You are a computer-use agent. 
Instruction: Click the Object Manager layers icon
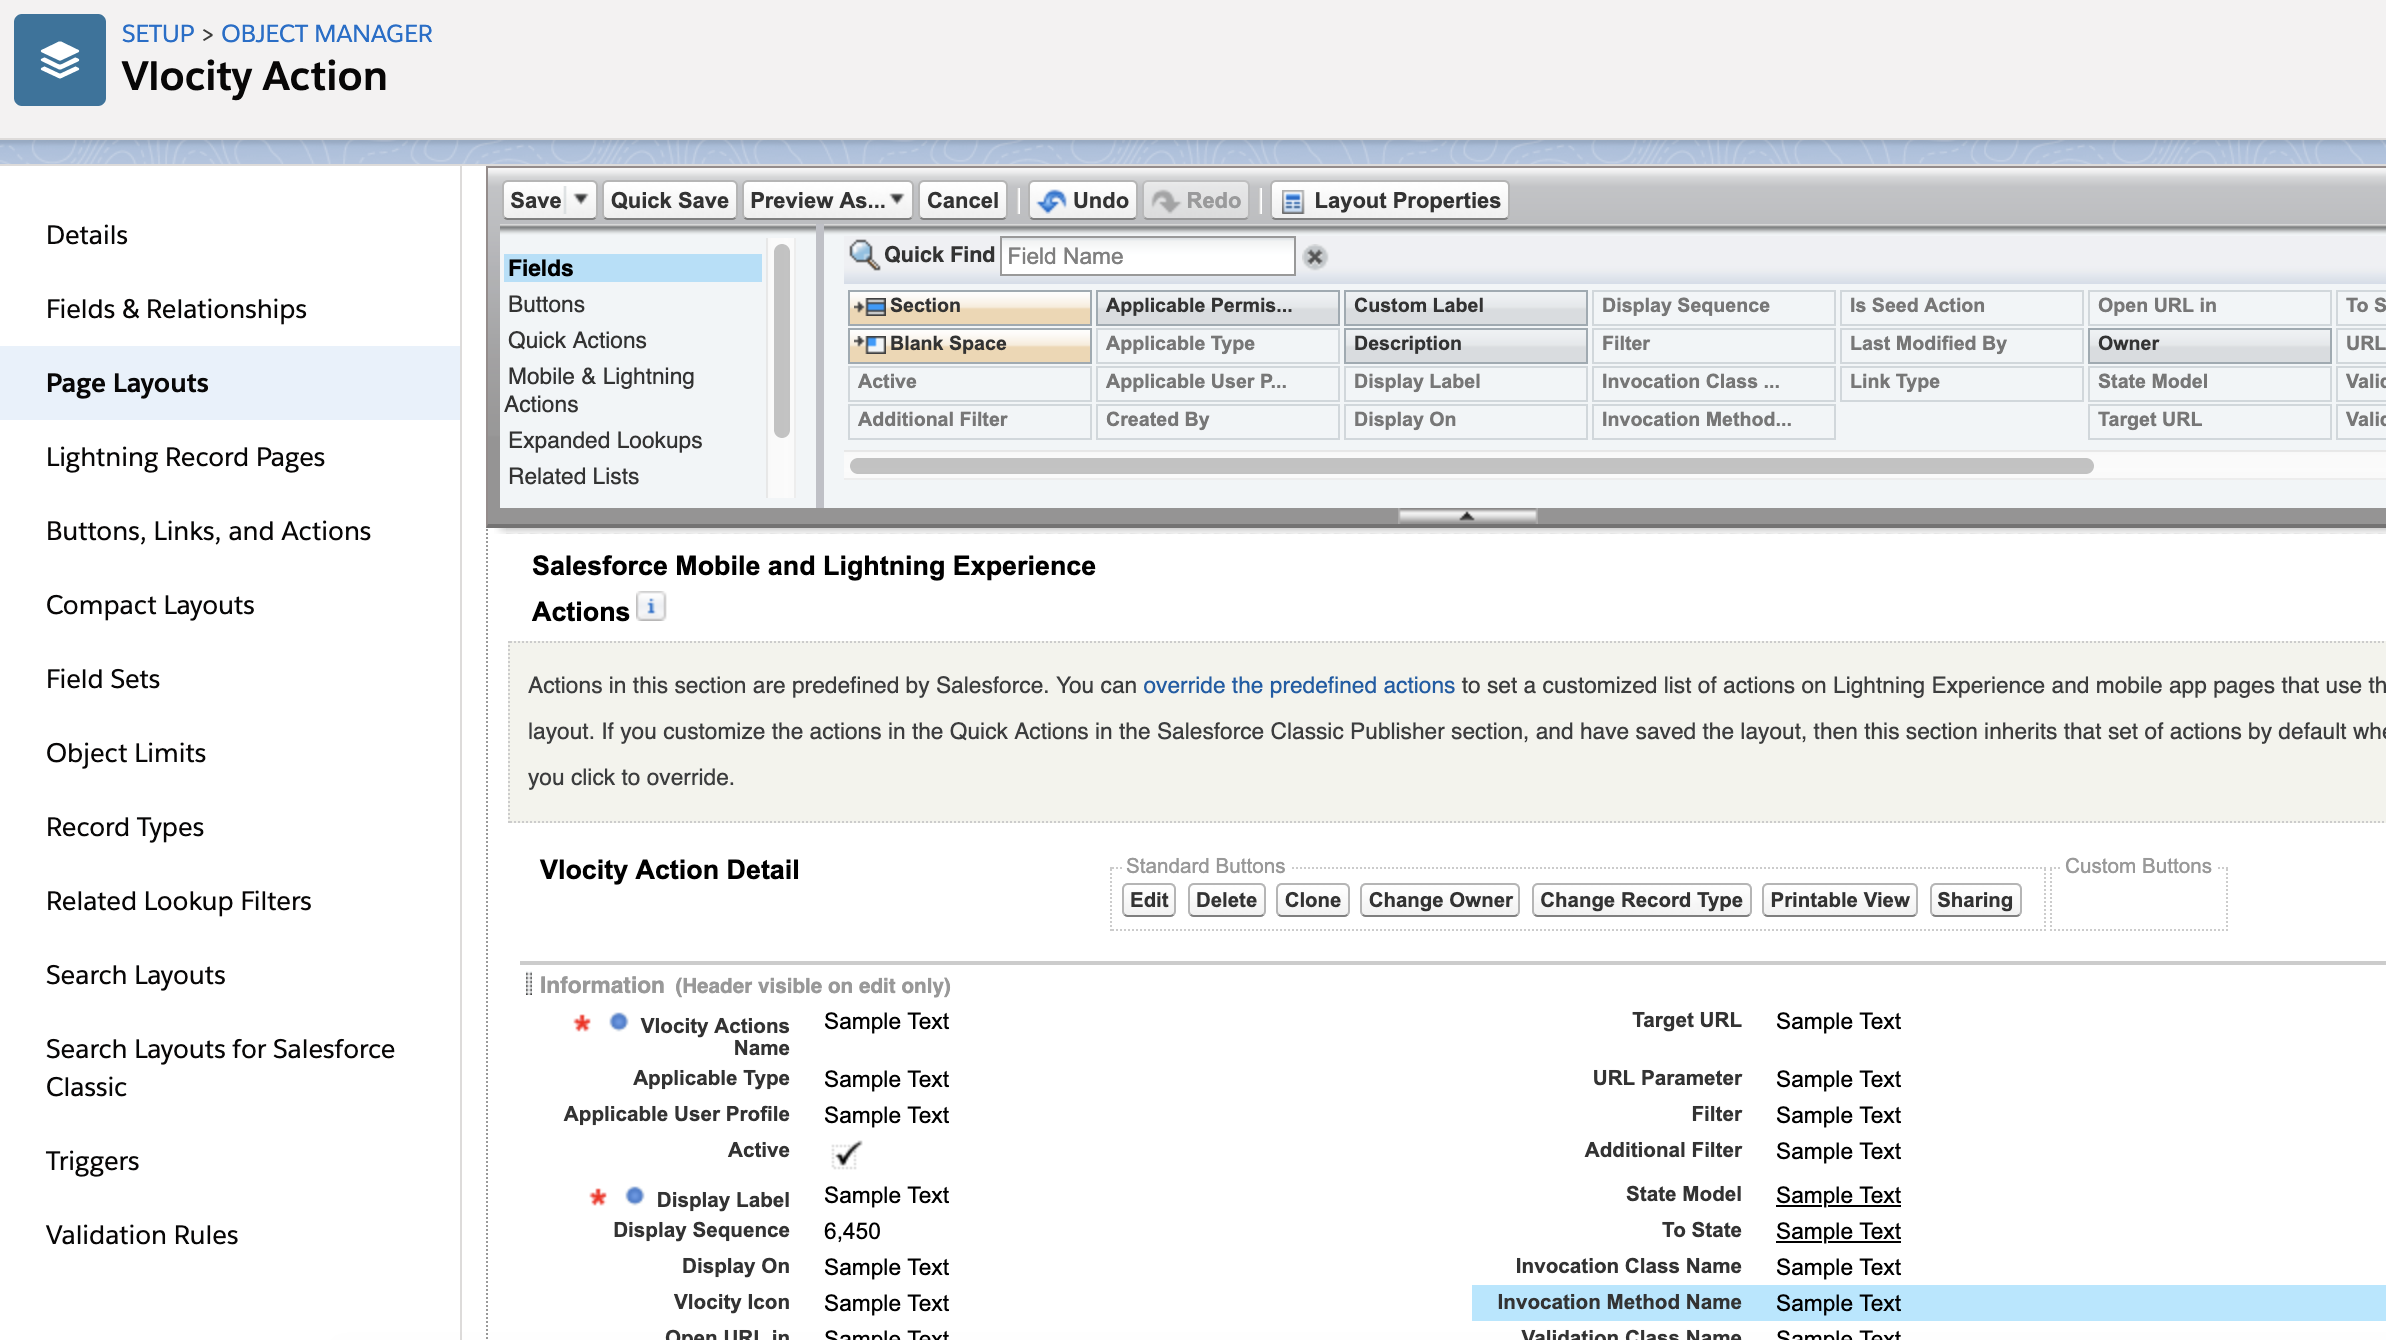point(60,60)
